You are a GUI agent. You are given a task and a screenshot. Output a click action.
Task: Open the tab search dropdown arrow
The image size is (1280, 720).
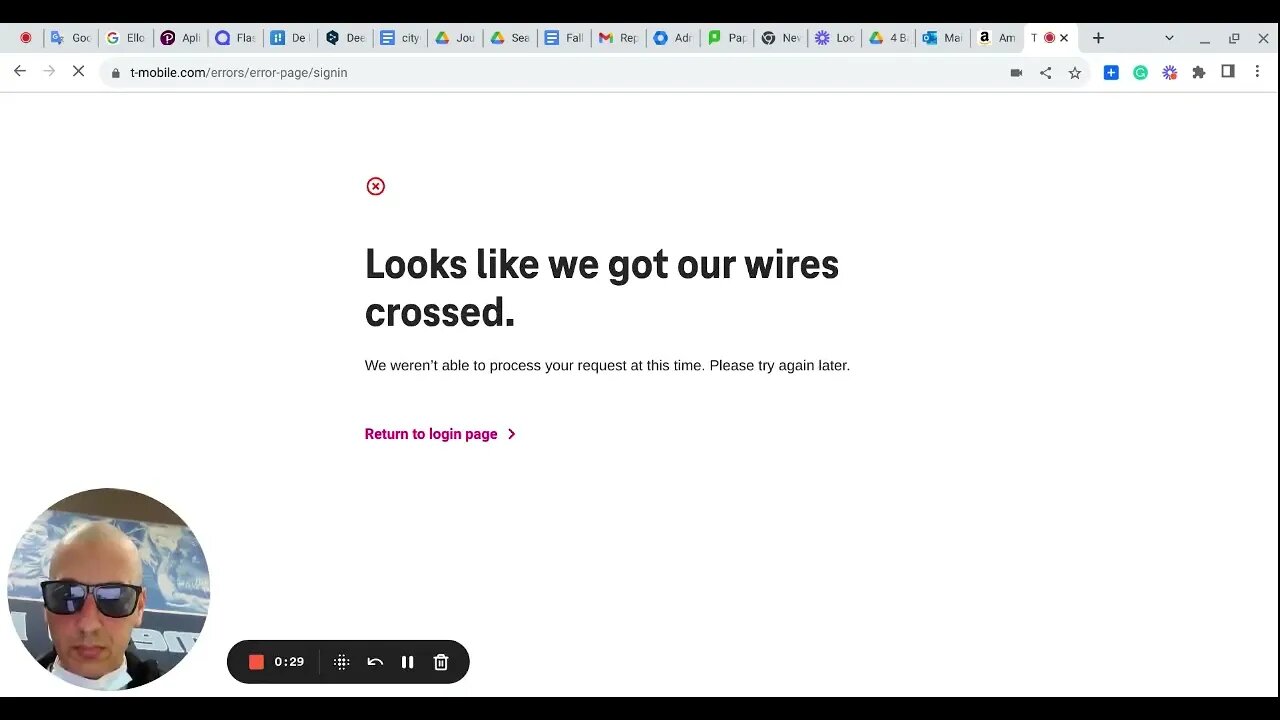coord(1169,38)
